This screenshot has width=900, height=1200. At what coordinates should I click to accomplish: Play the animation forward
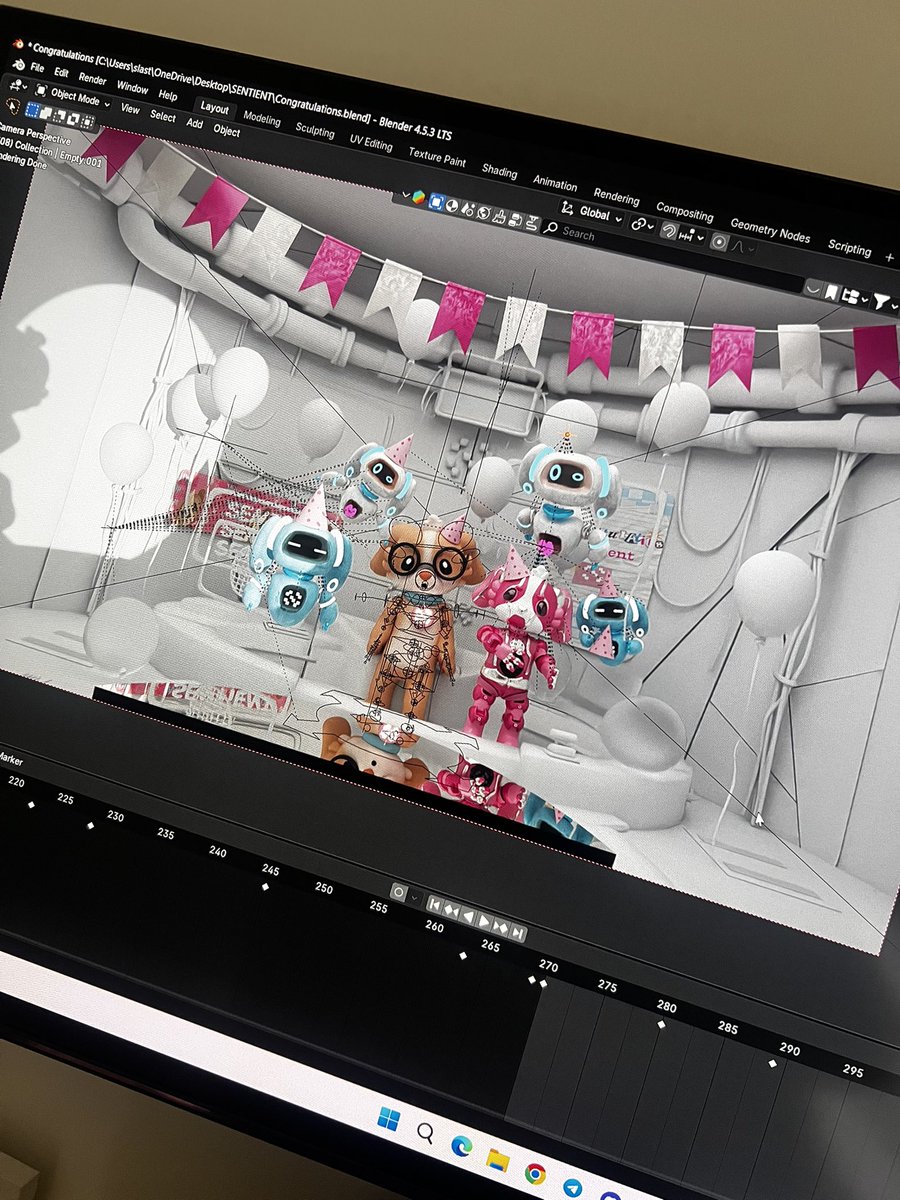pos(484,921)
